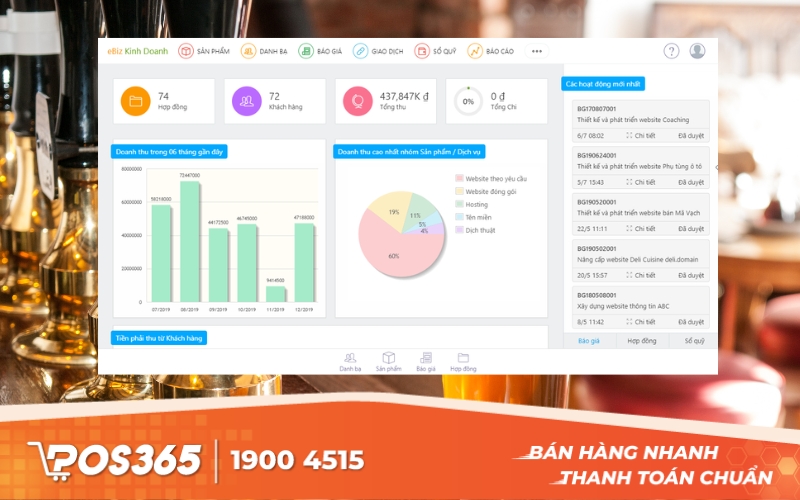This screenshot has height=500, width=800.
Task: Click the Doanh thu trong 06 tháng header
Action: point(169,152)
